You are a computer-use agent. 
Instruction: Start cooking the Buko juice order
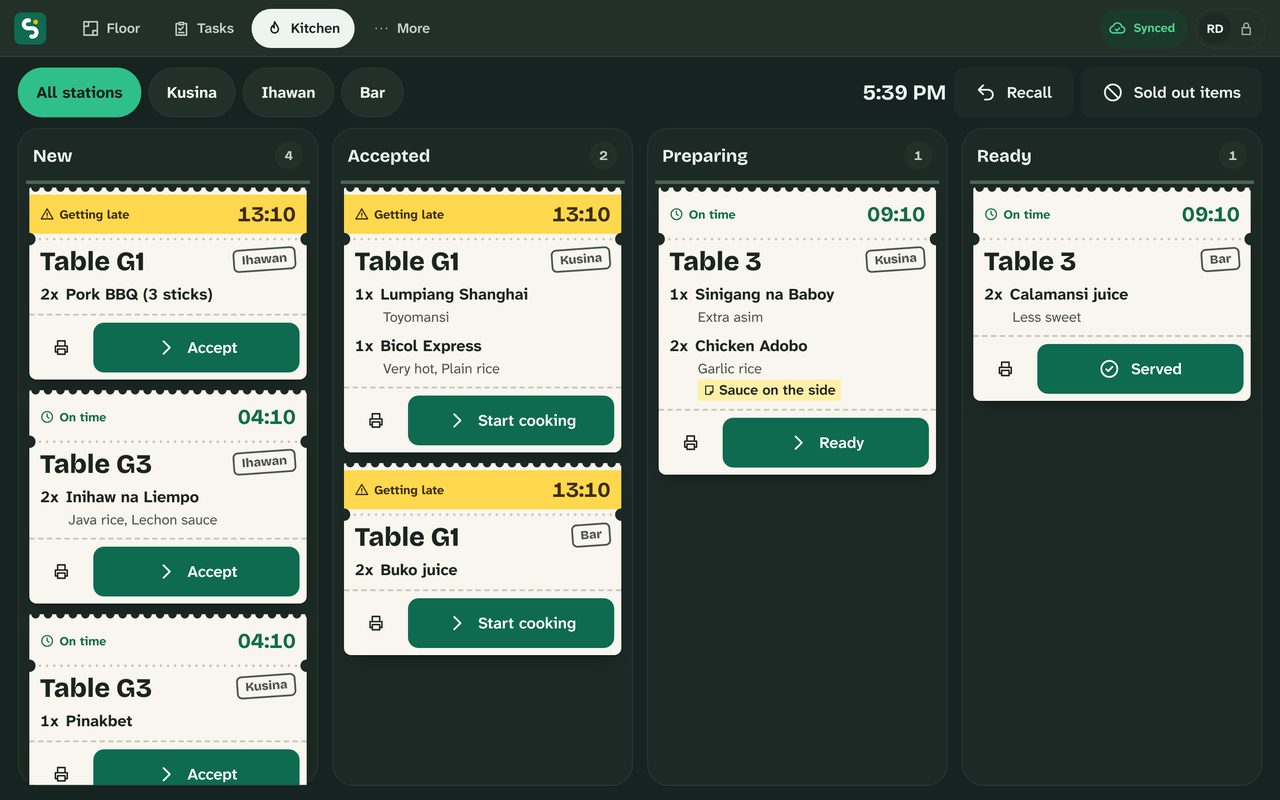pos(511,623)
